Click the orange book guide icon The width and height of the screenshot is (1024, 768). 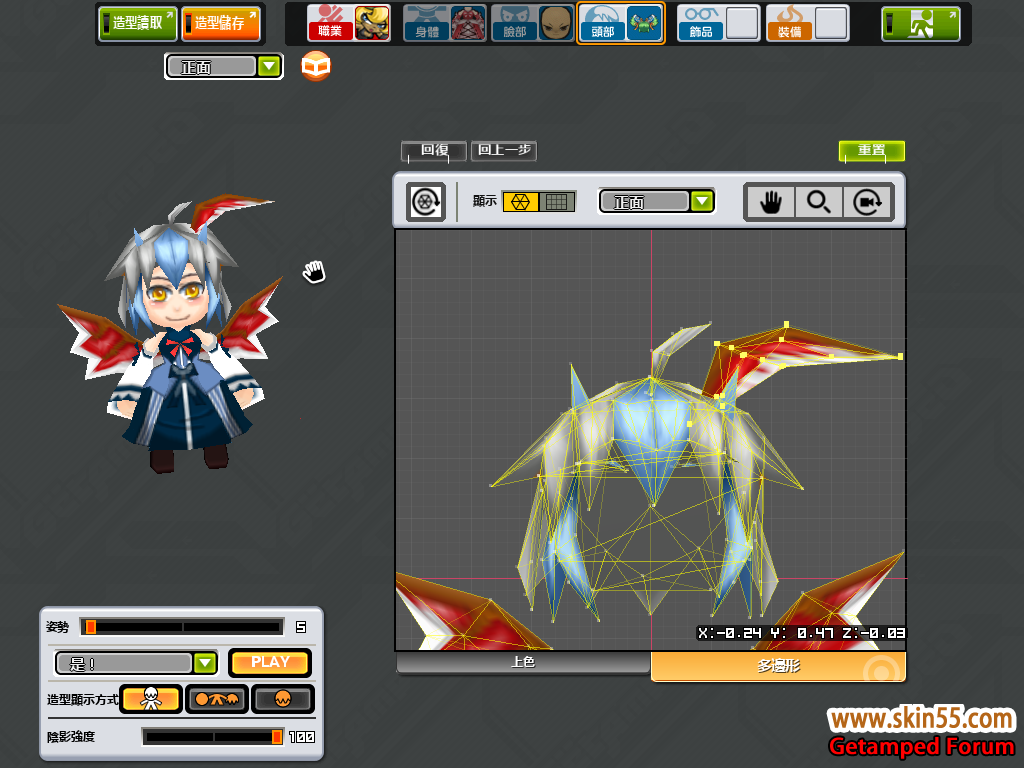(316, 66)
